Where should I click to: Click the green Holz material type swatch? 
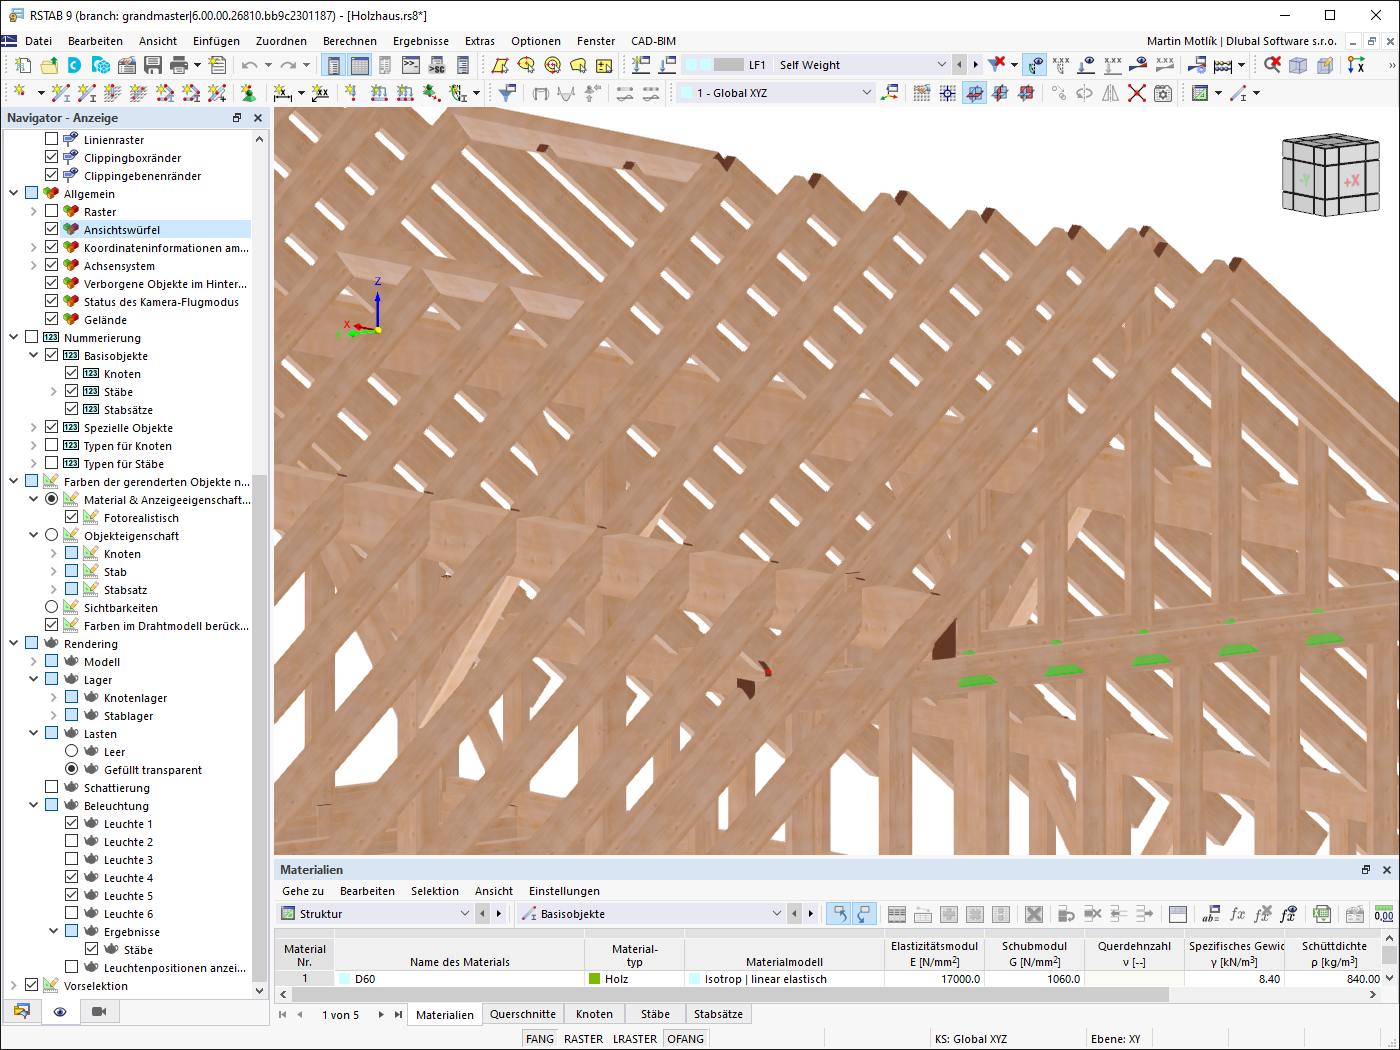594,979
